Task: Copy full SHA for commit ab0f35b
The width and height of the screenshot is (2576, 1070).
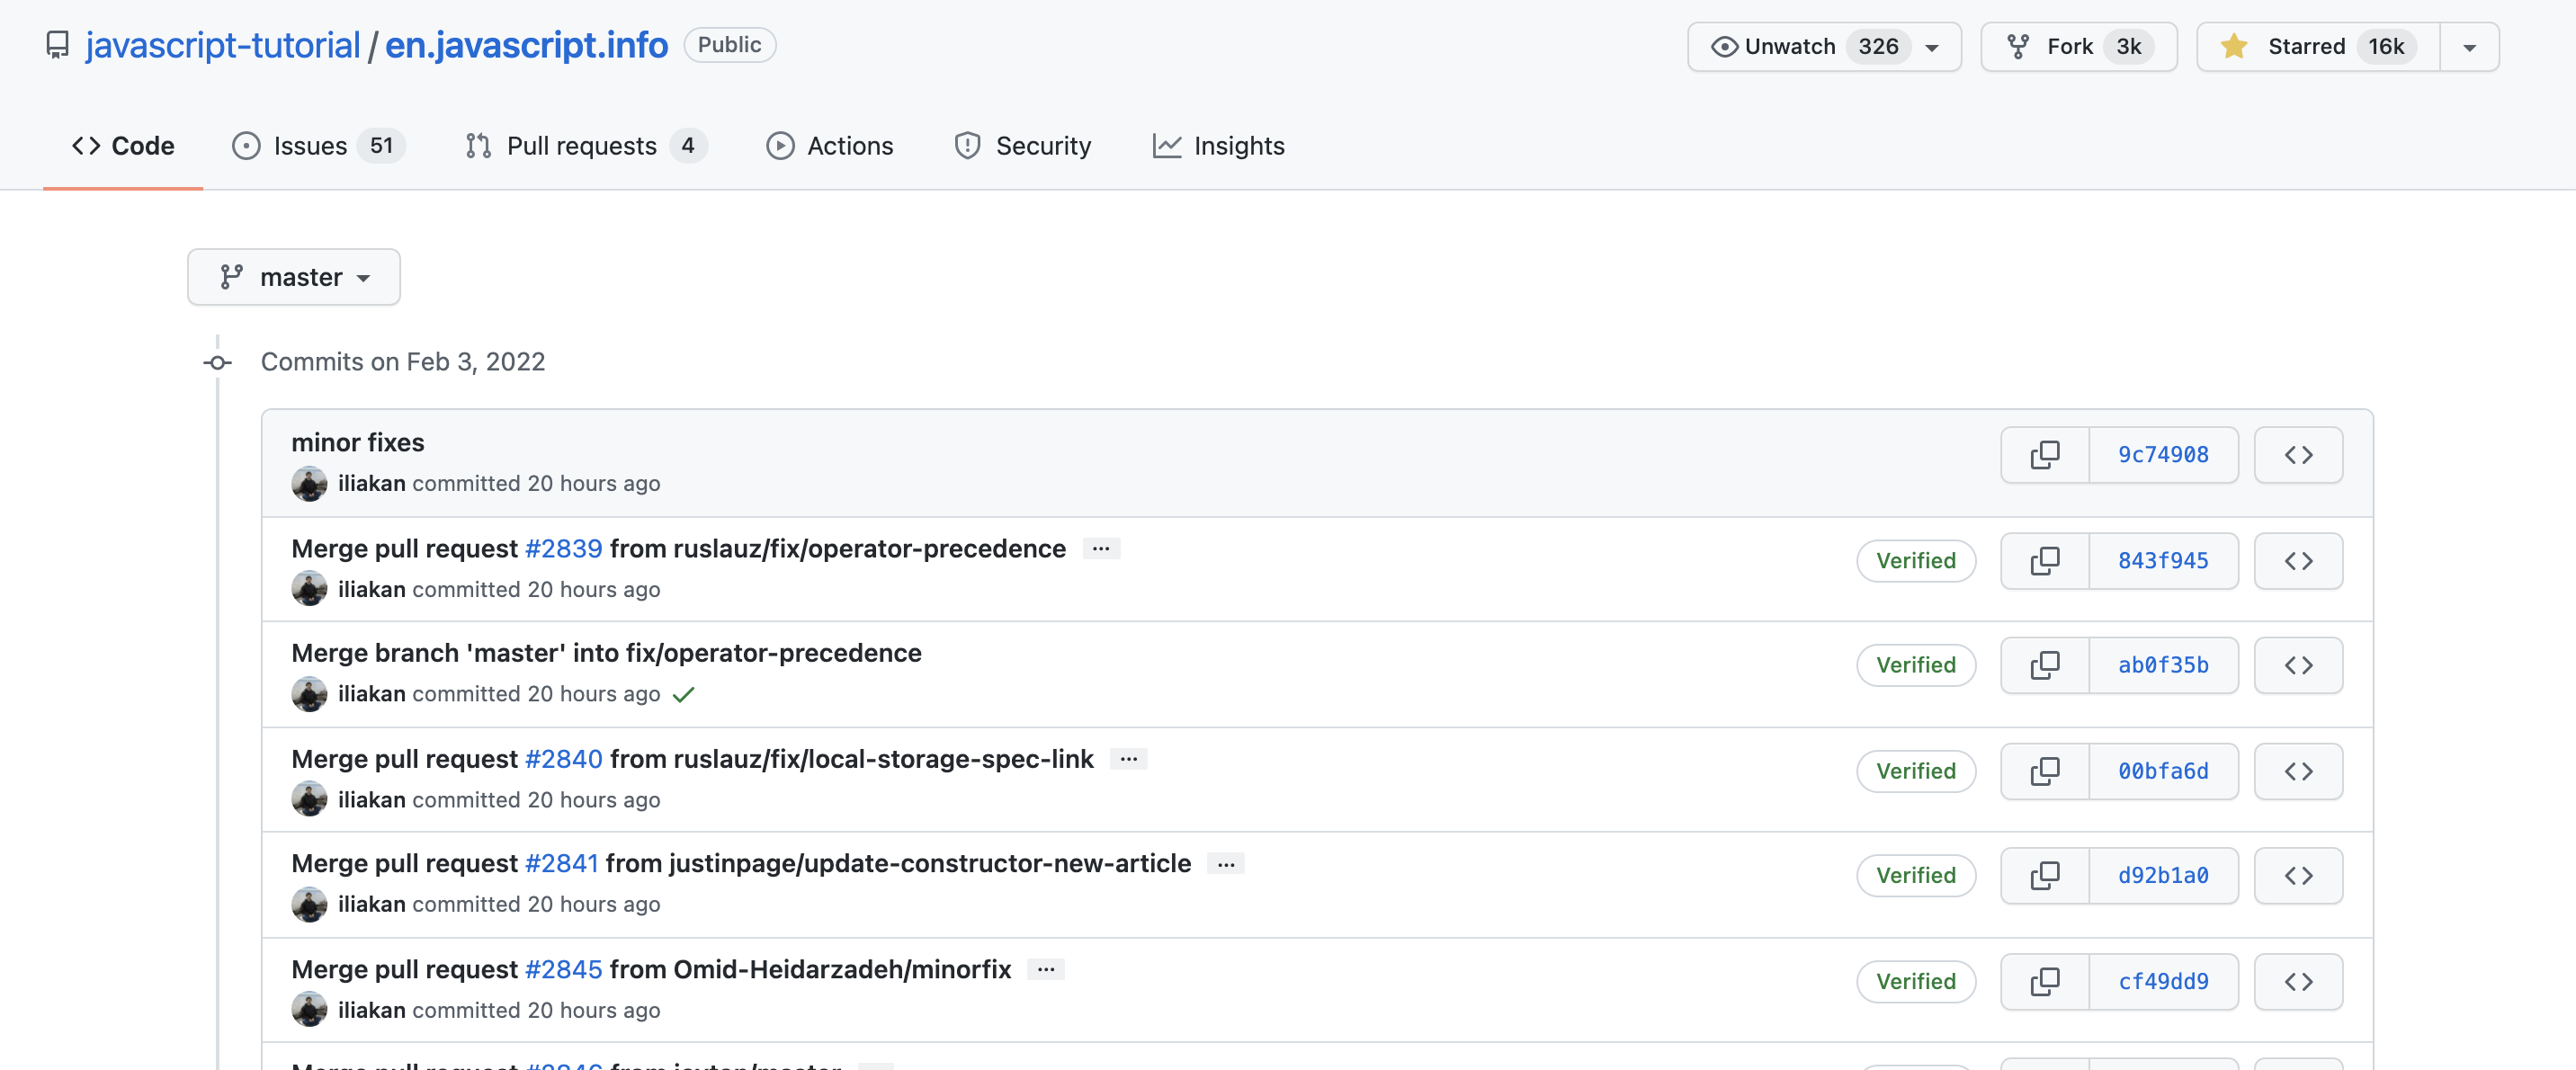Action: [2044, 665]
